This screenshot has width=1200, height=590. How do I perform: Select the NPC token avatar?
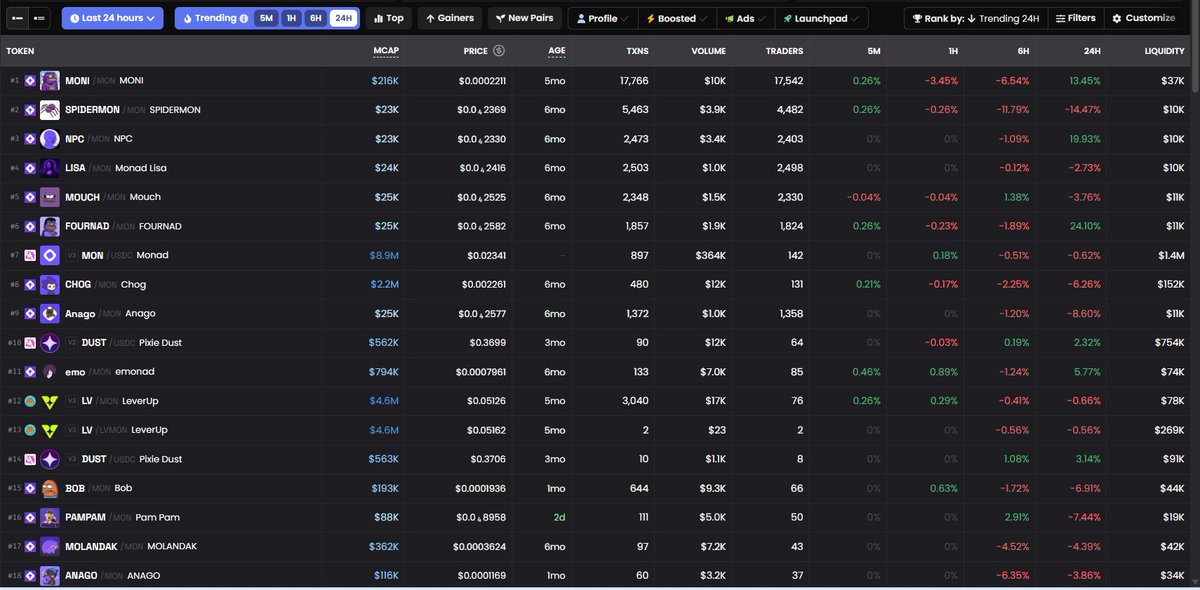[x=50, y=139]
